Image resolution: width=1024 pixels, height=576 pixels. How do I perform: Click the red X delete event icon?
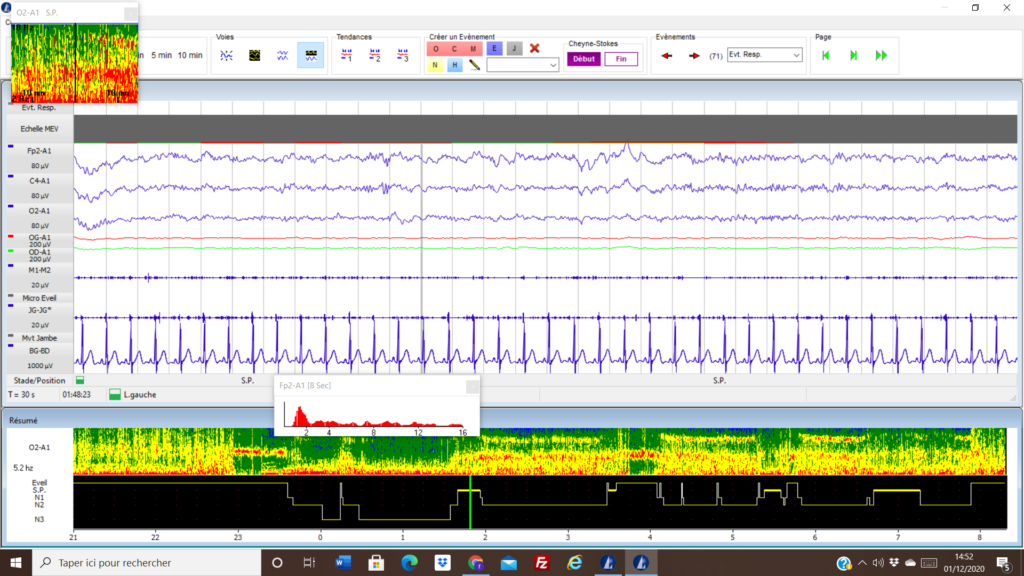(535, 48)
